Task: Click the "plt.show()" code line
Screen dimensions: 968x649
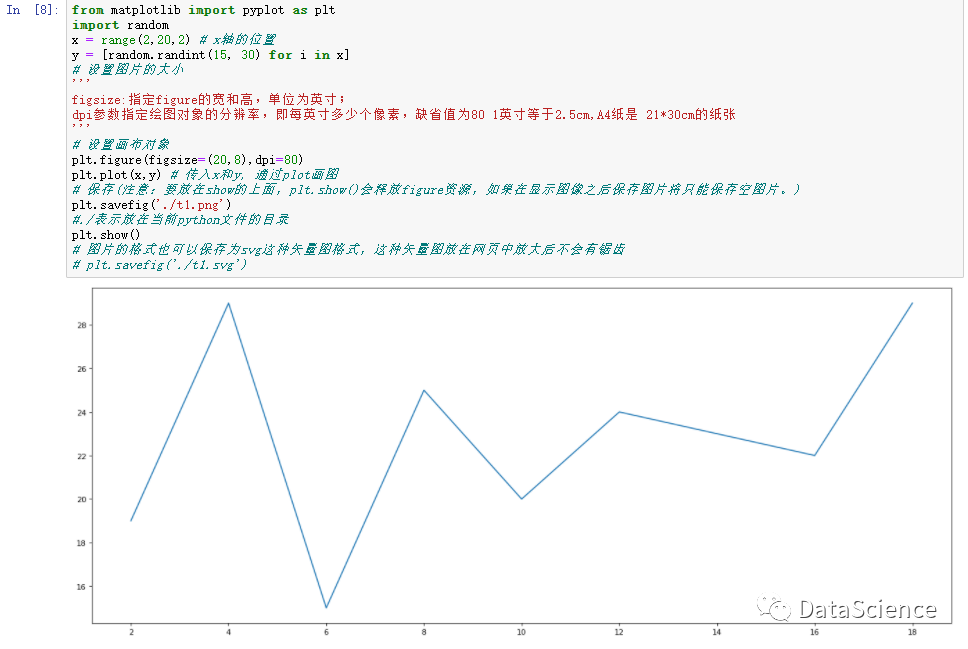Action: [106, 235]
